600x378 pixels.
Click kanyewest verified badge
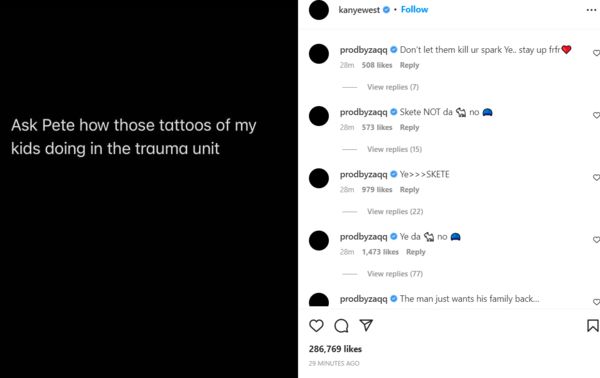(x=386, y=10)
